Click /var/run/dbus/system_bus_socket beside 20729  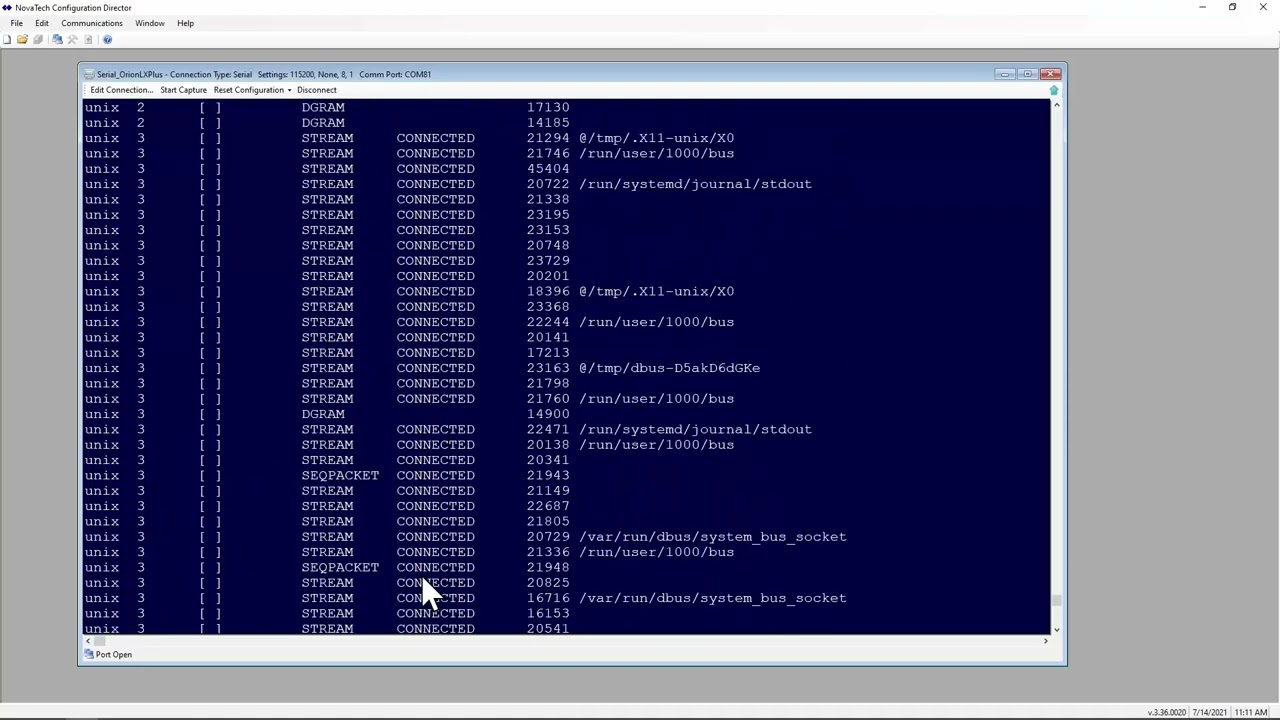[713, 537]
